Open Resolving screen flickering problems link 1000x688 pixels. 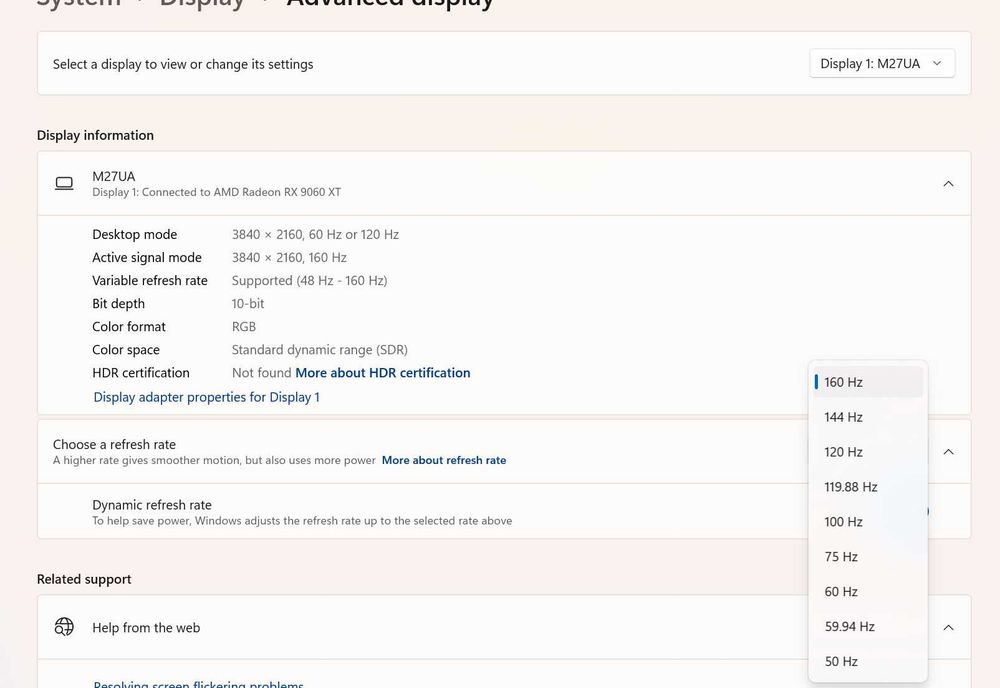198,684
